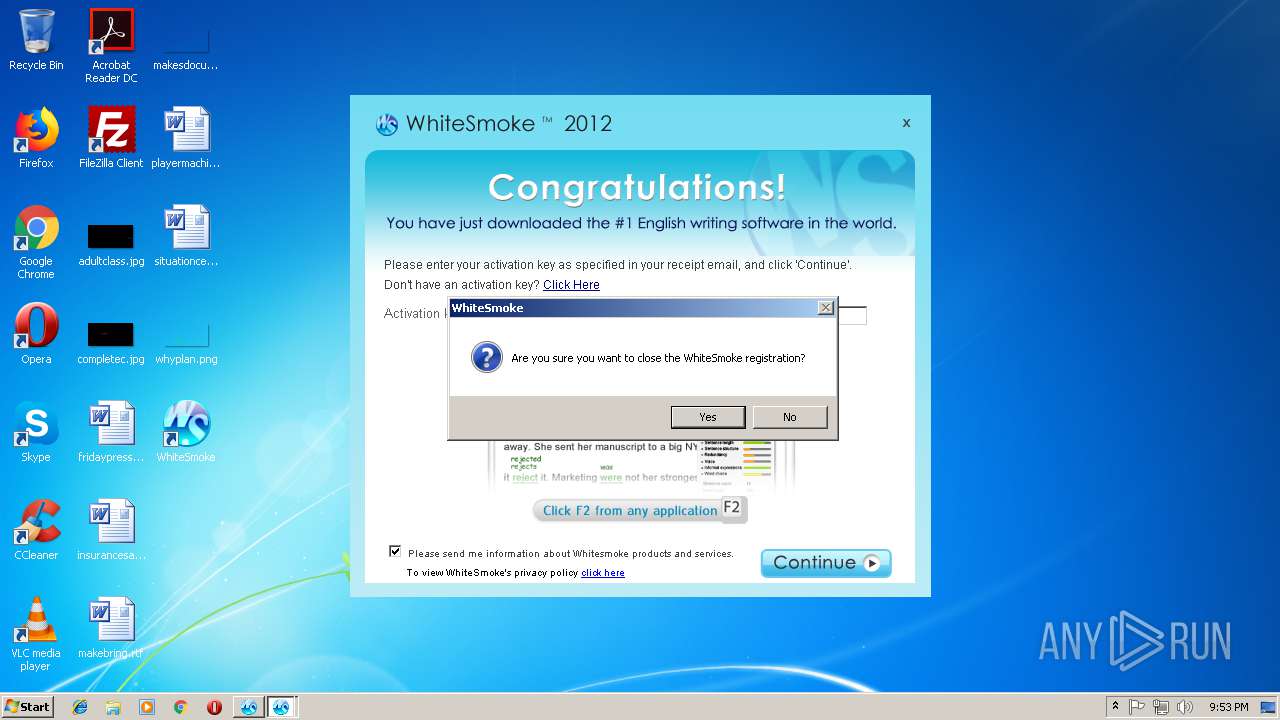Uncheck send me information about Whitesmoke products
The width and height of the screenshot is (1280, 720).
click(x=395, y=551)
